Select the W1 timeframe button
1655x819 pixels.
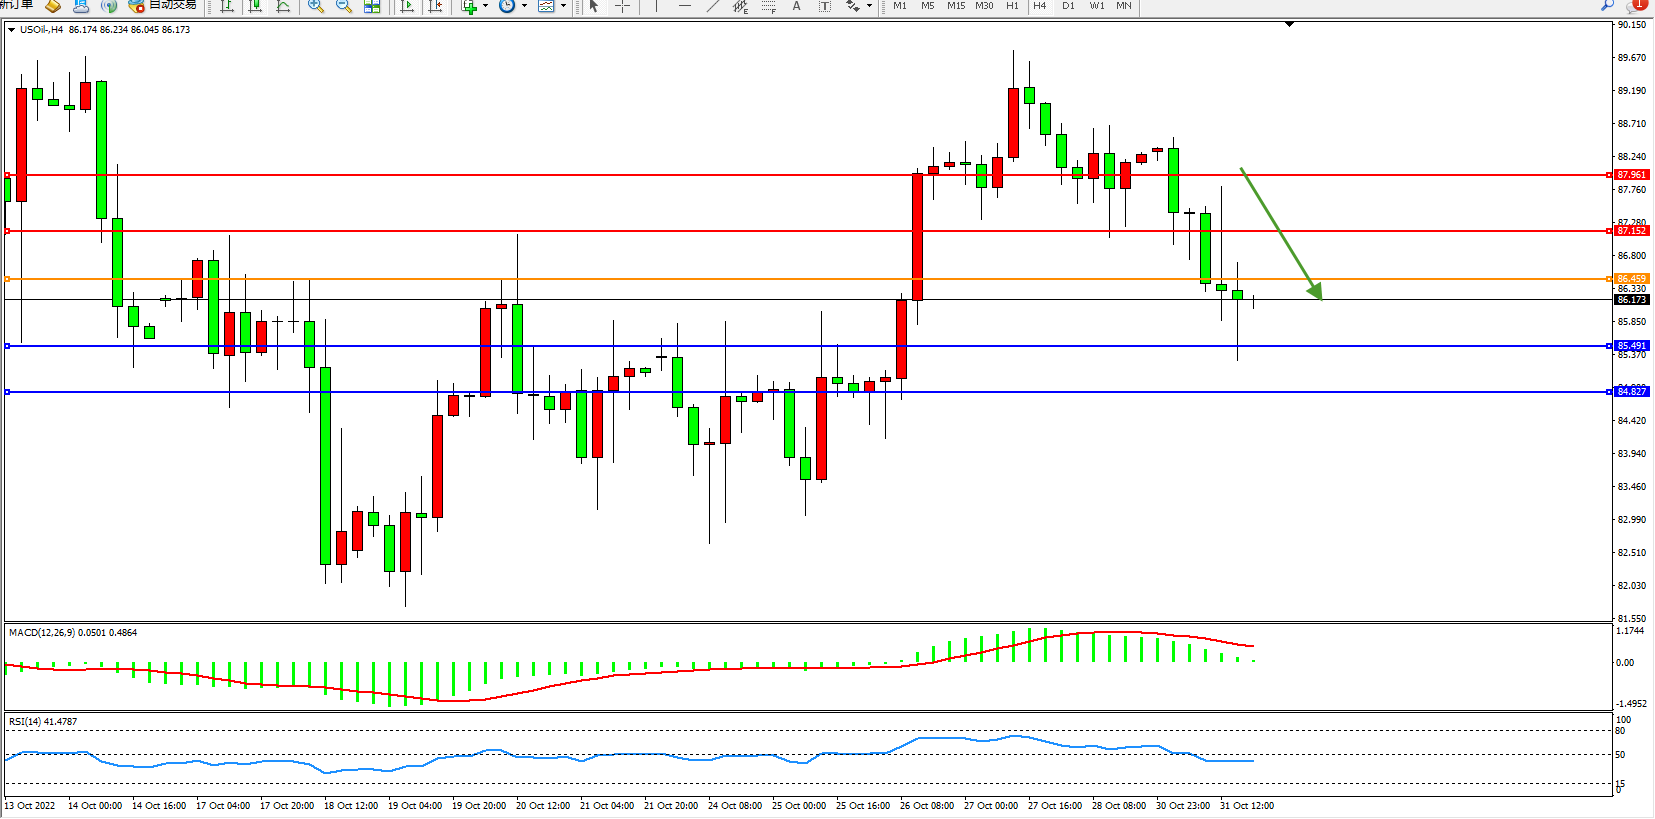(1097, 6)
